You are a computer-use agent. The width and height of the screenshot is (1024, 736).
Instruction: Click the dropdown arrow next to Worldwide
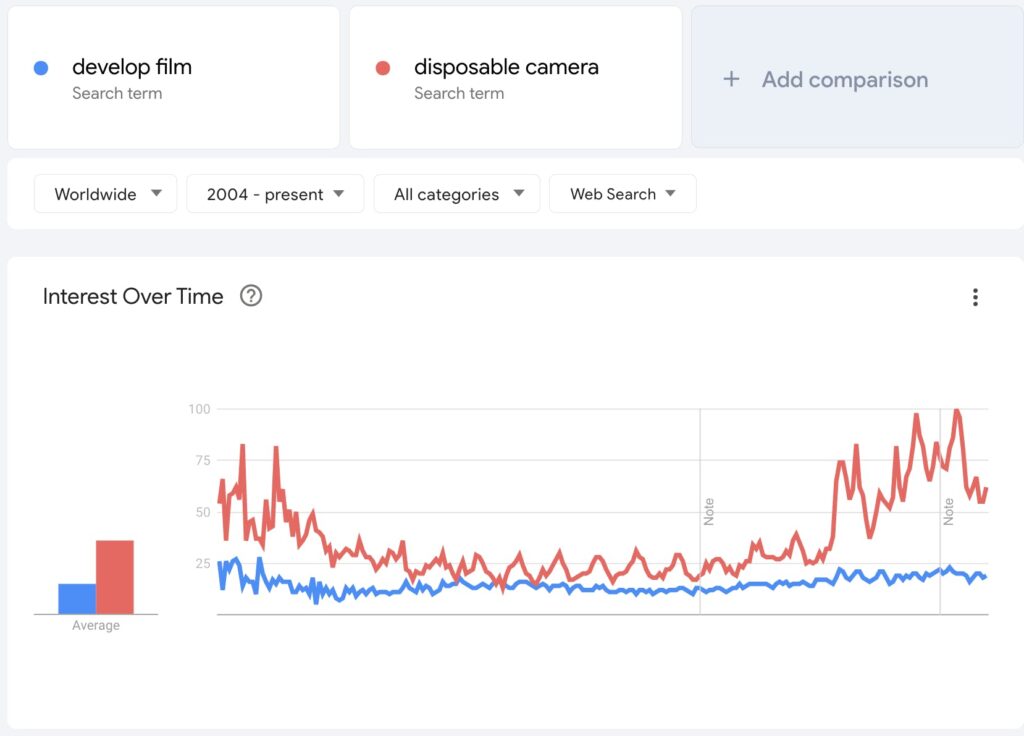pyautogui.click(x=156, y=193)
